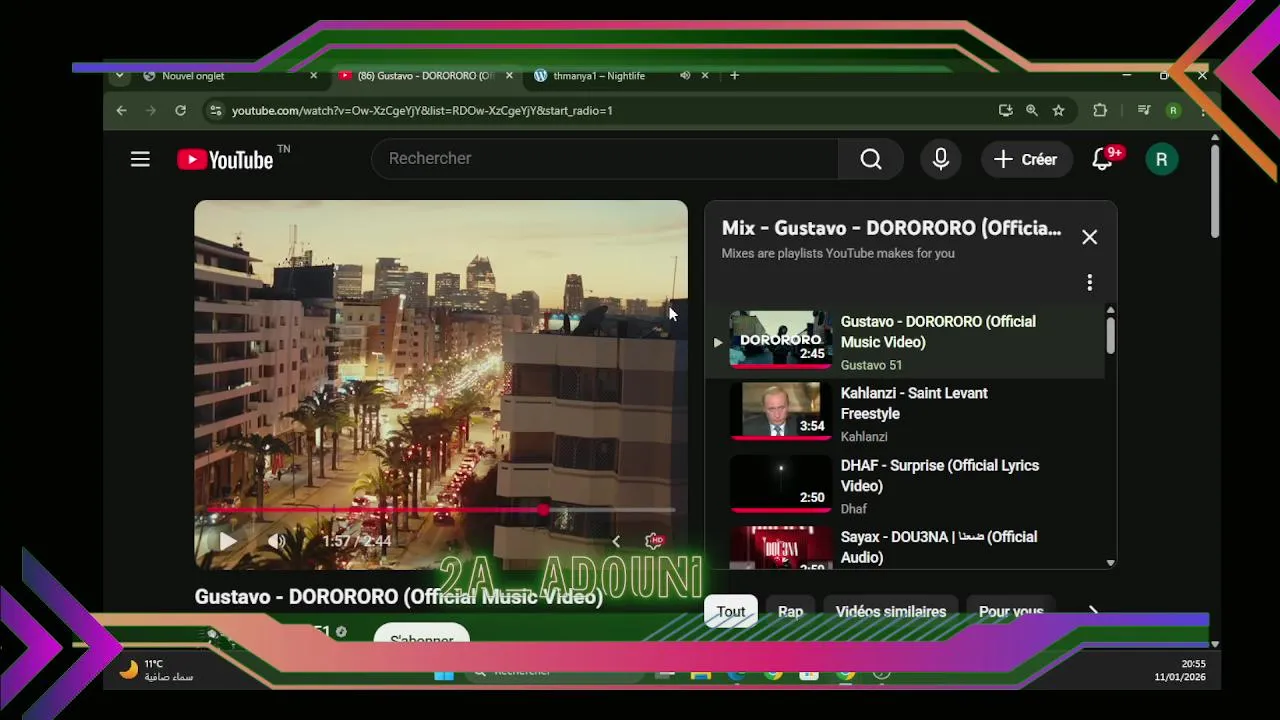The height and width of the screenshot is (720, 1280).
Task: Open the Kahlanzi Saint Levant Freestyle thumbnail
Action: coord(780,412)
